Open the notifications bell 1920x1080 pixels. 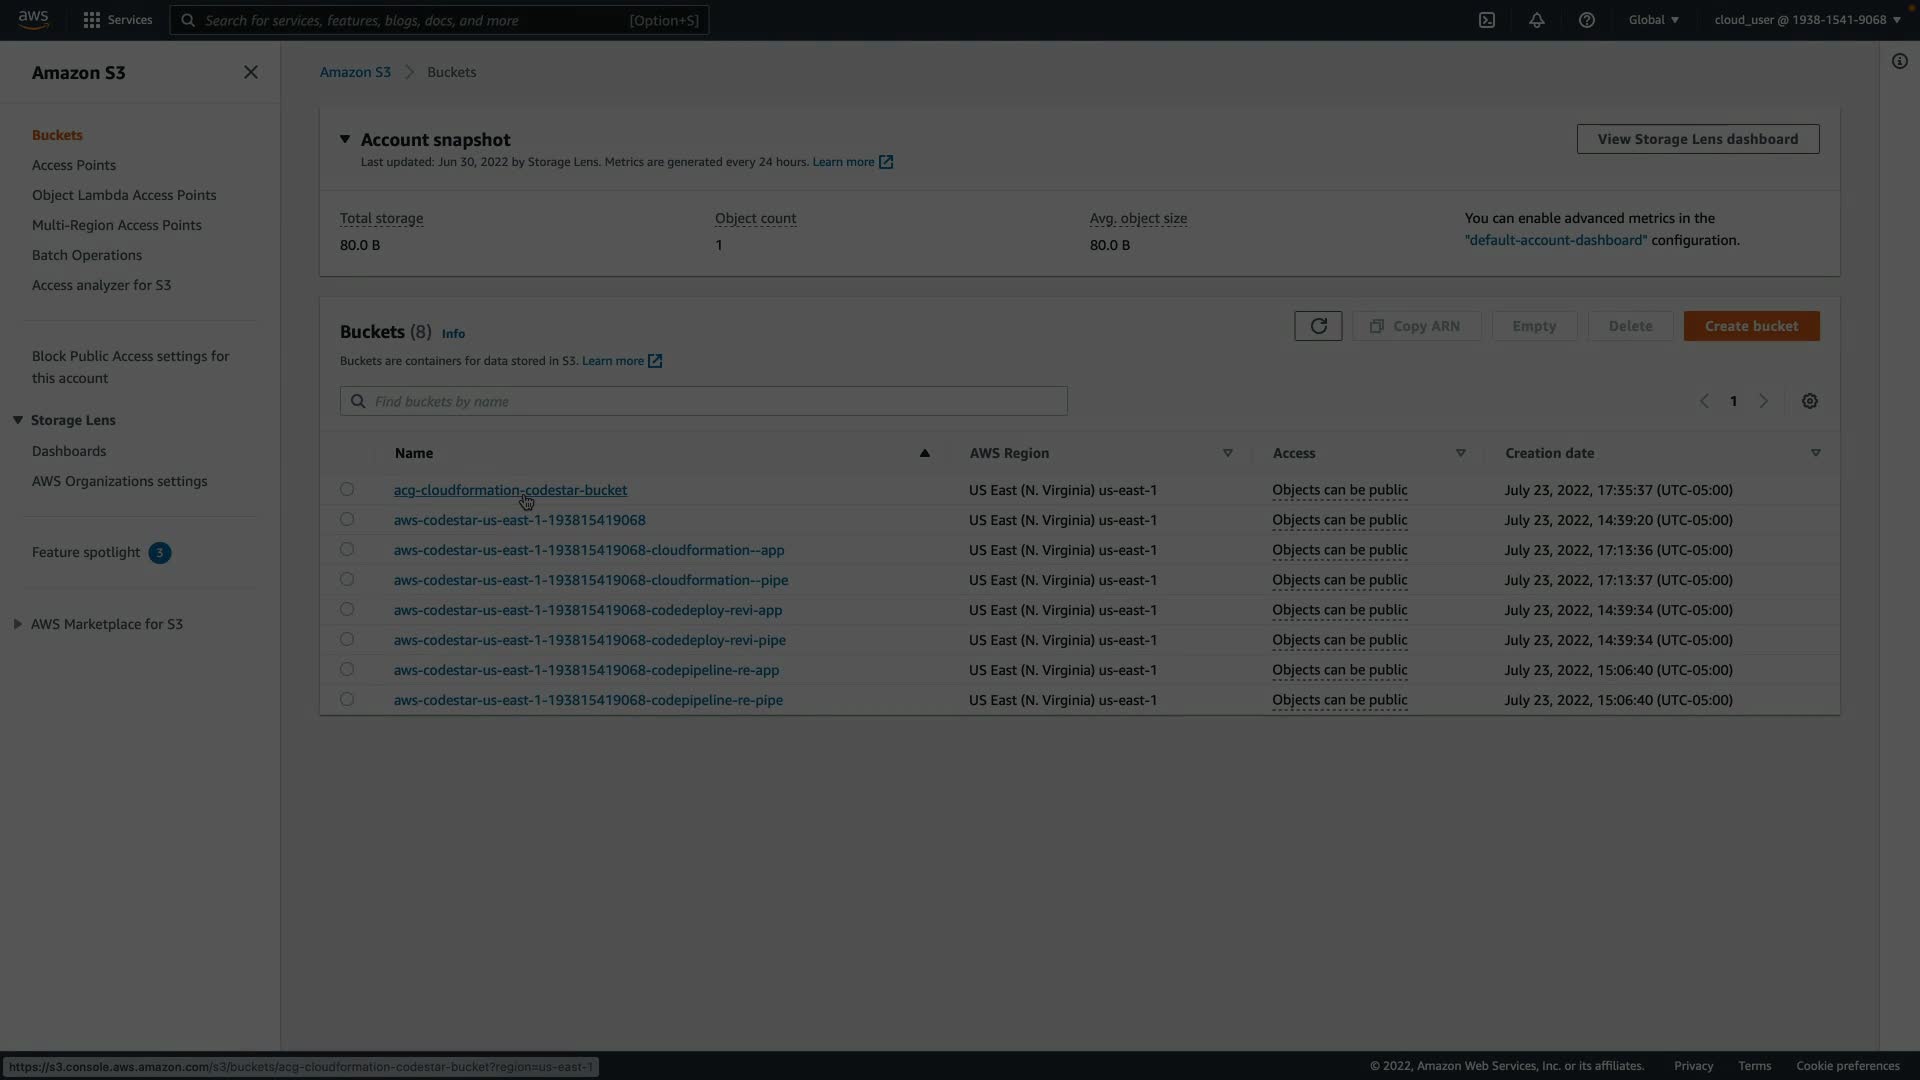[1537, 20]
